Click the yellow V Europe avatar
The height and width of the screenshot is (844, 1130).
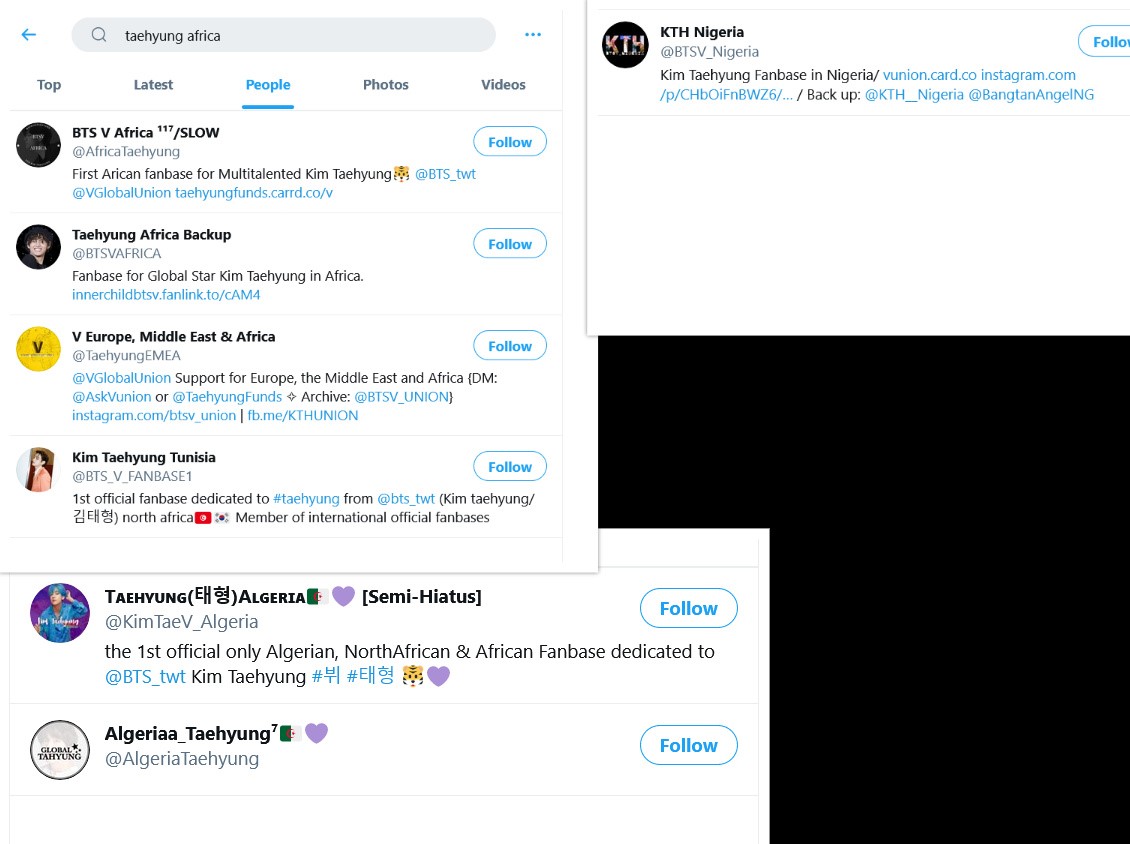pyautogui.click(x=39, y=349)
